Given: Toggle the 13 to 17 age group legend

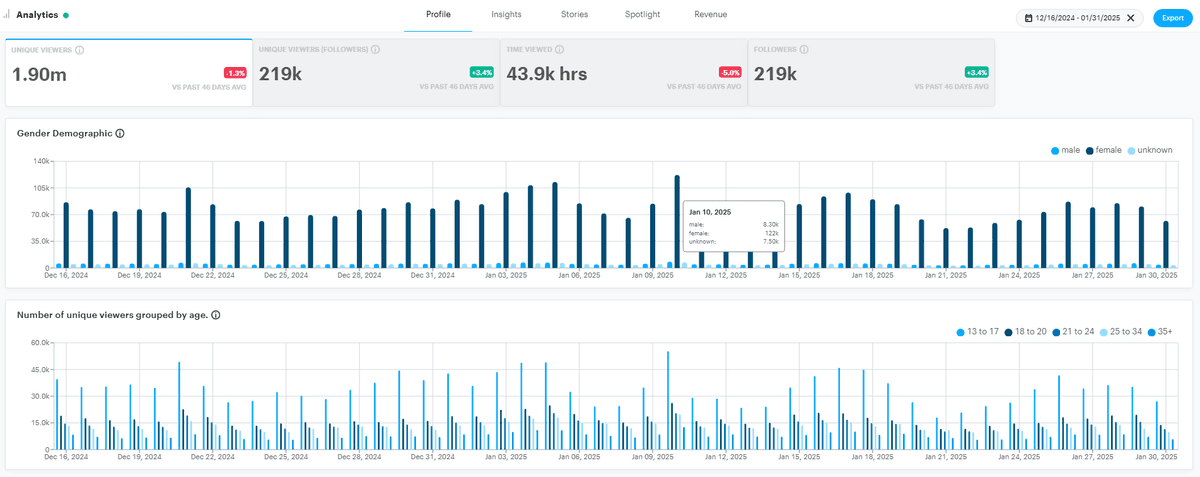Looking at the screenshot, I should click(x=979, y=331).
